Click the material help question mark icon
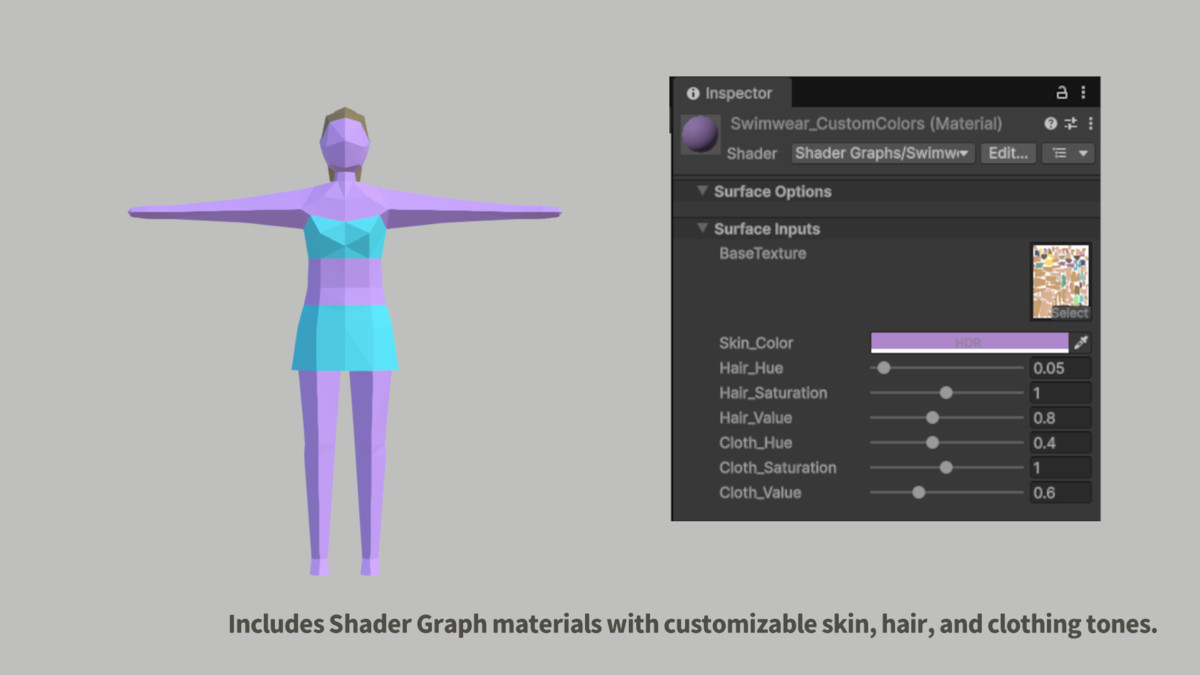 1049,123
